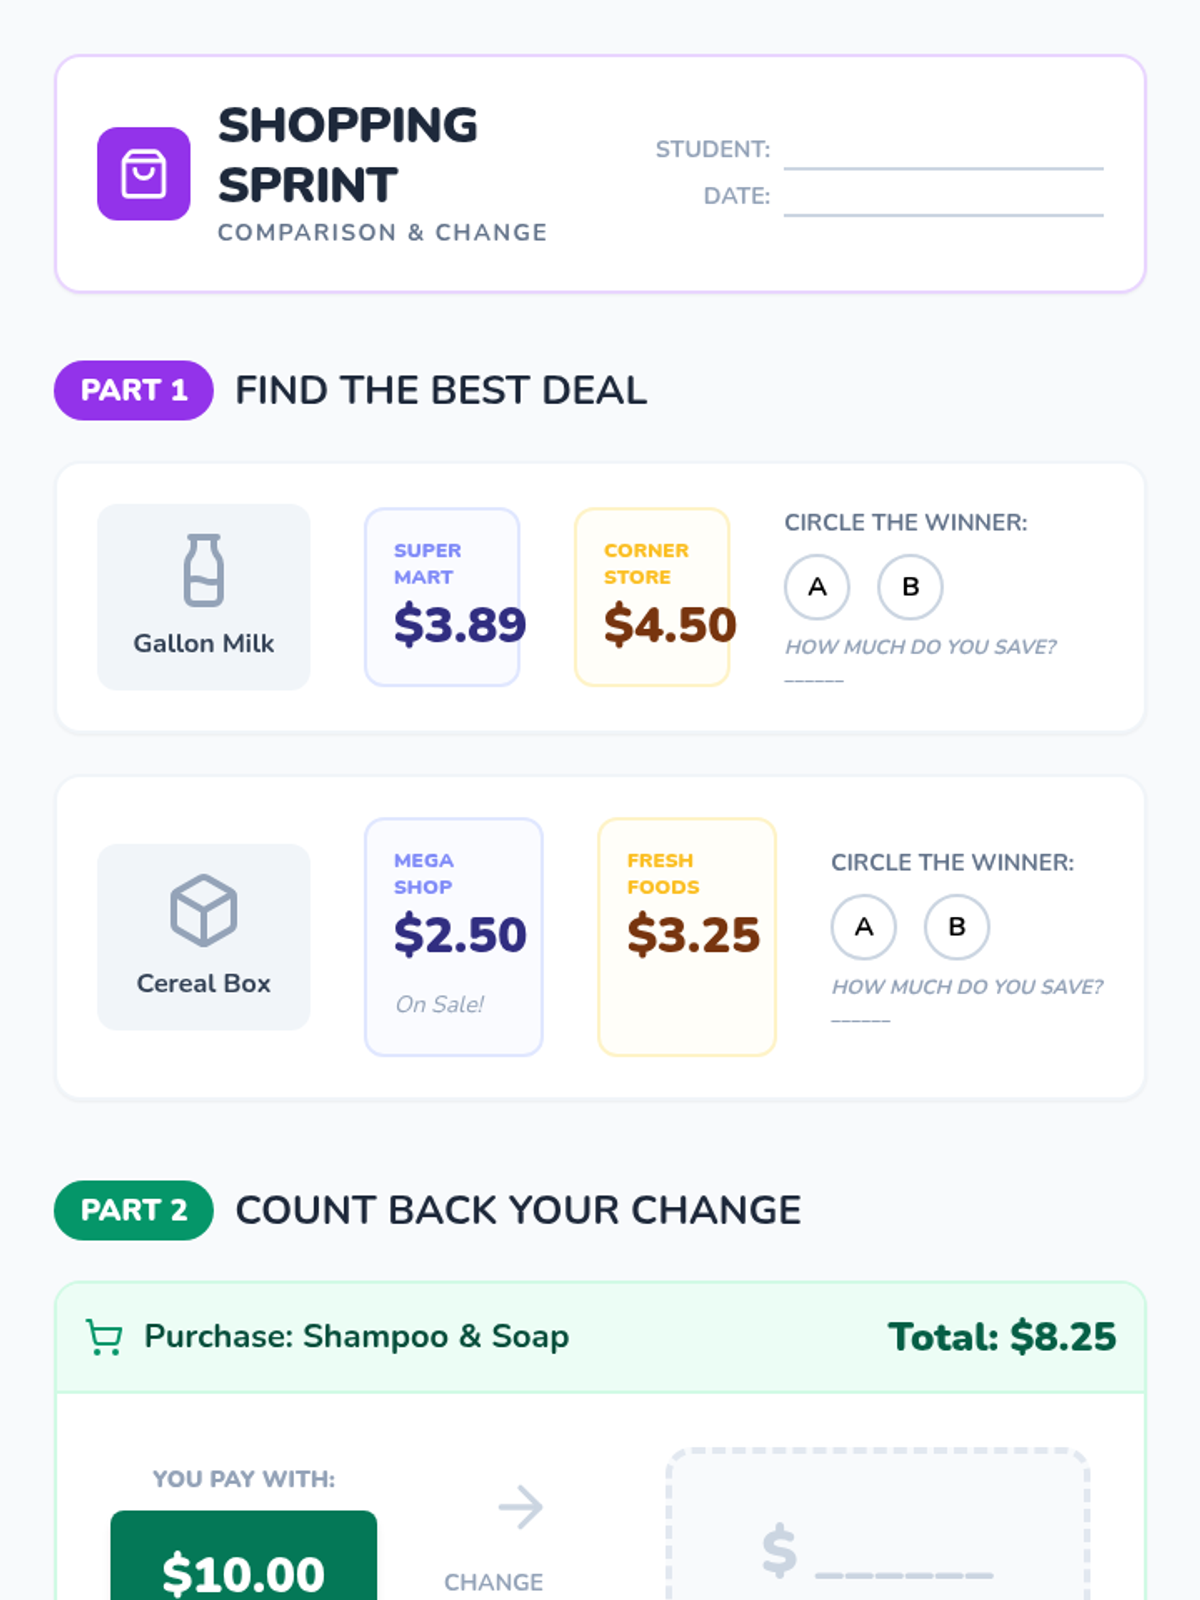Select the Fresh Foods $3.25 price card
1200x1600 pixels.
pos(687,937)
